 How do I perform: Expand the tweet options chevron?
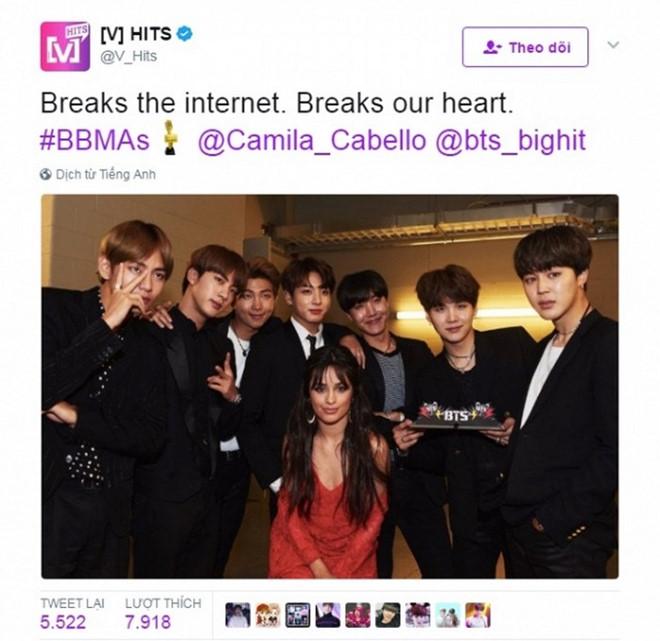(613, 45)
